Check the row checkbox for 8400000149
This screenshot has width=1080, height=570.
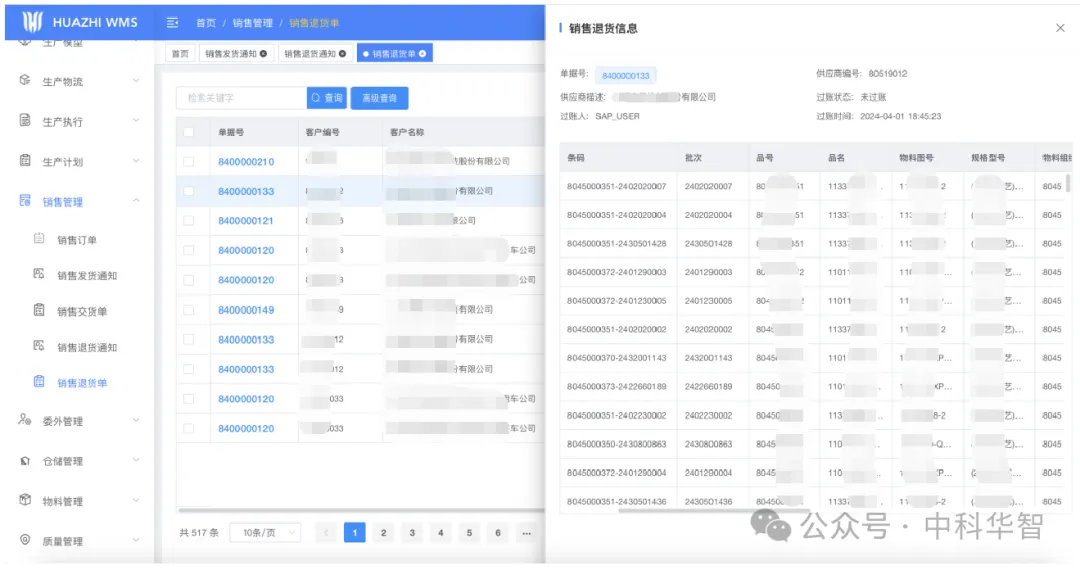point(189,310)
